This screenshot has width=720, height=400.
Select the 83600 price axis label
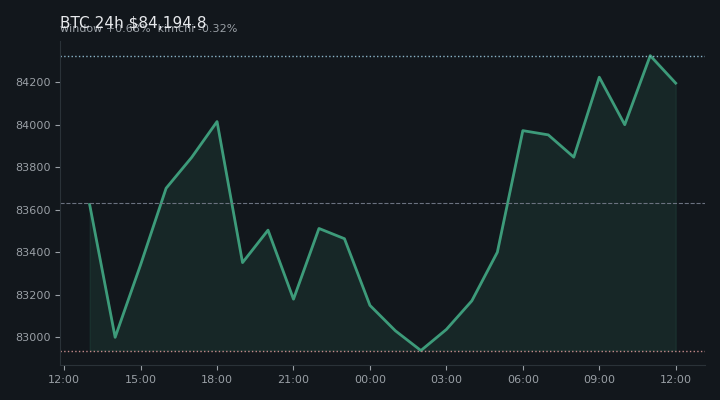click(x=33, y=210)
